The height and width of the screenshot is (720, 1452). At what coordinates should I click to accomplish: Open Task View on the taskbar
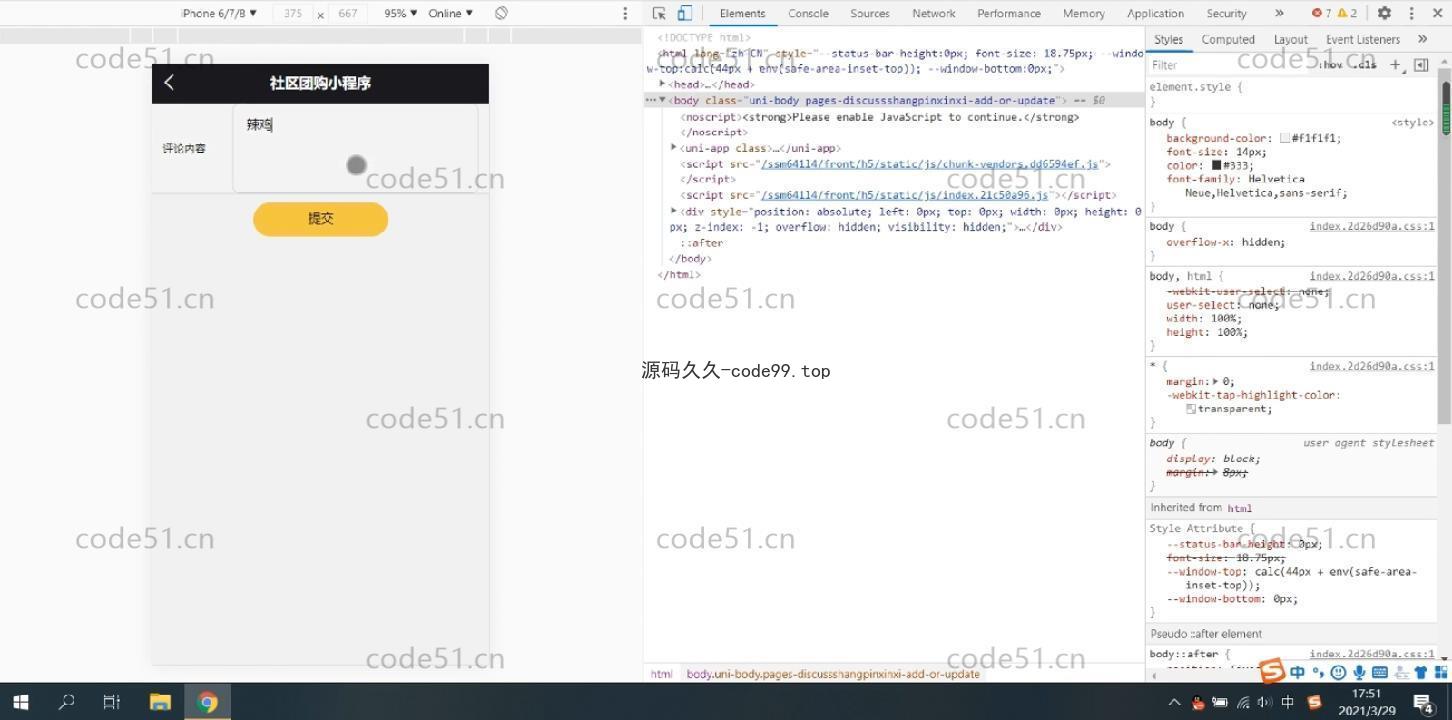[112, 702]
